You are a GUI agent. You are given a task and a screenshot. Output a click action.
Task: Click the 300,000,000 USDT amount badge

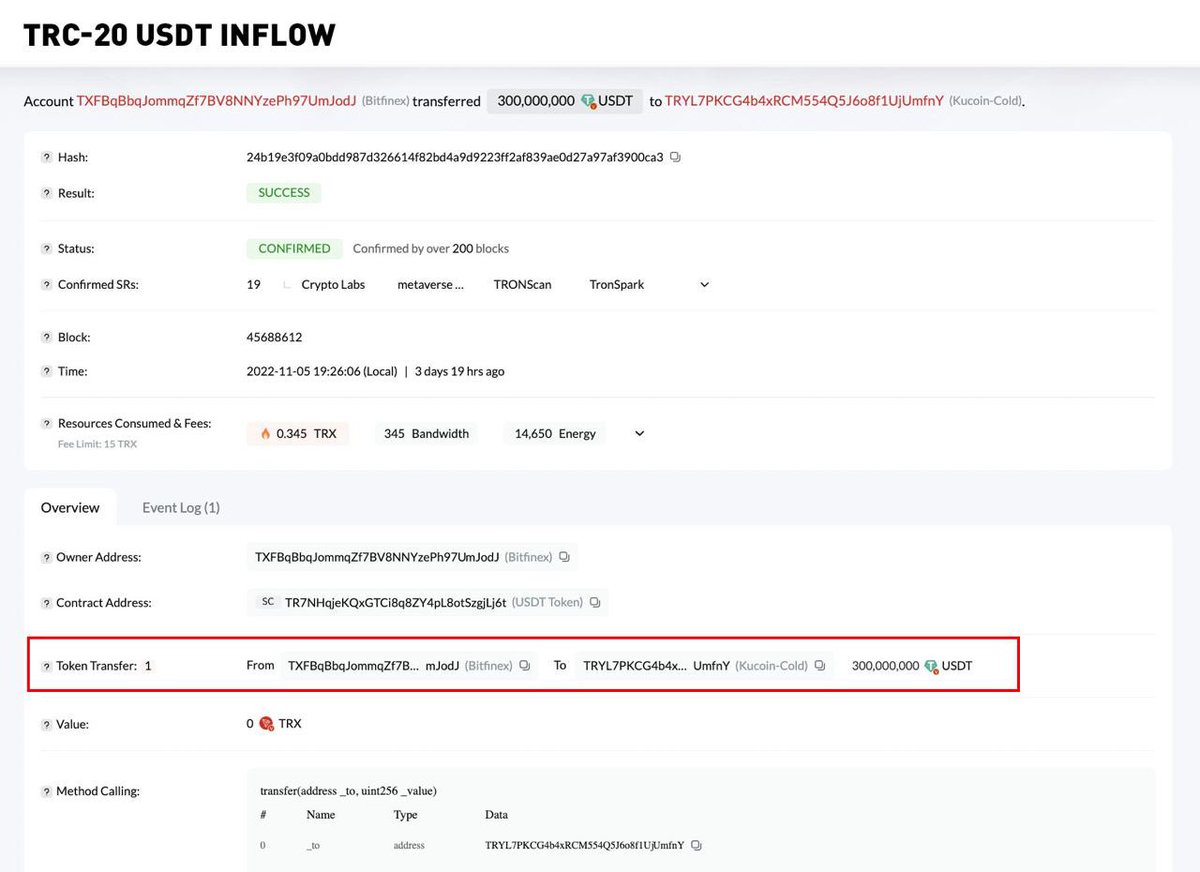pos(564,100)
